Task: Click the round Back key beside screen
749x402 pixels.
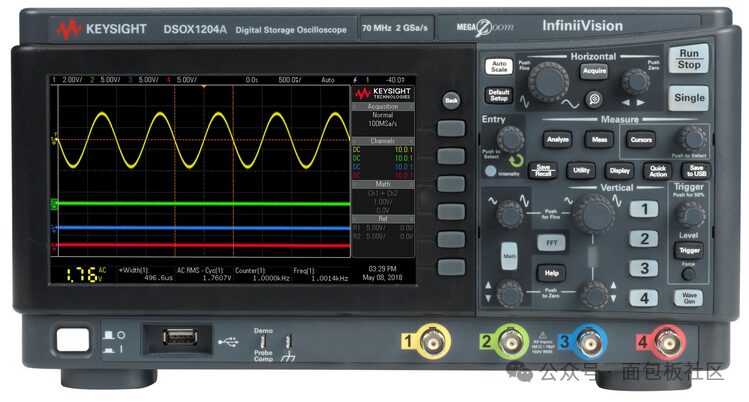Action: [x=451, y=100]
